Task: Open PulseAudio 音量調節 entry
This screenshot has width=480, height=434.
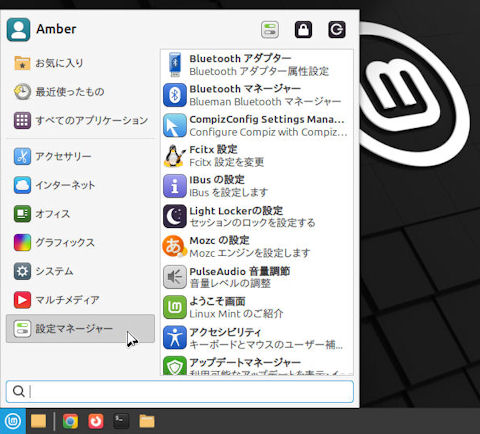Action: (x=257, y=277)
